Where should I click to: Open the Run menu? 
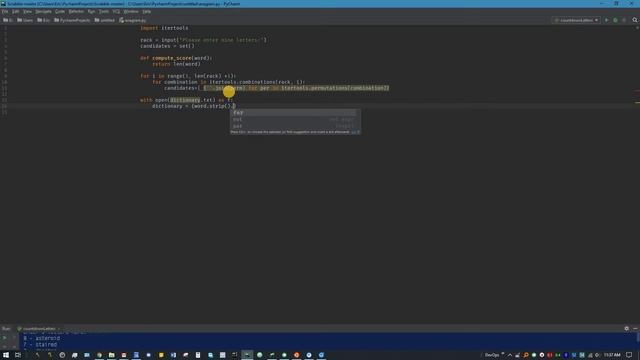(91, 11)
